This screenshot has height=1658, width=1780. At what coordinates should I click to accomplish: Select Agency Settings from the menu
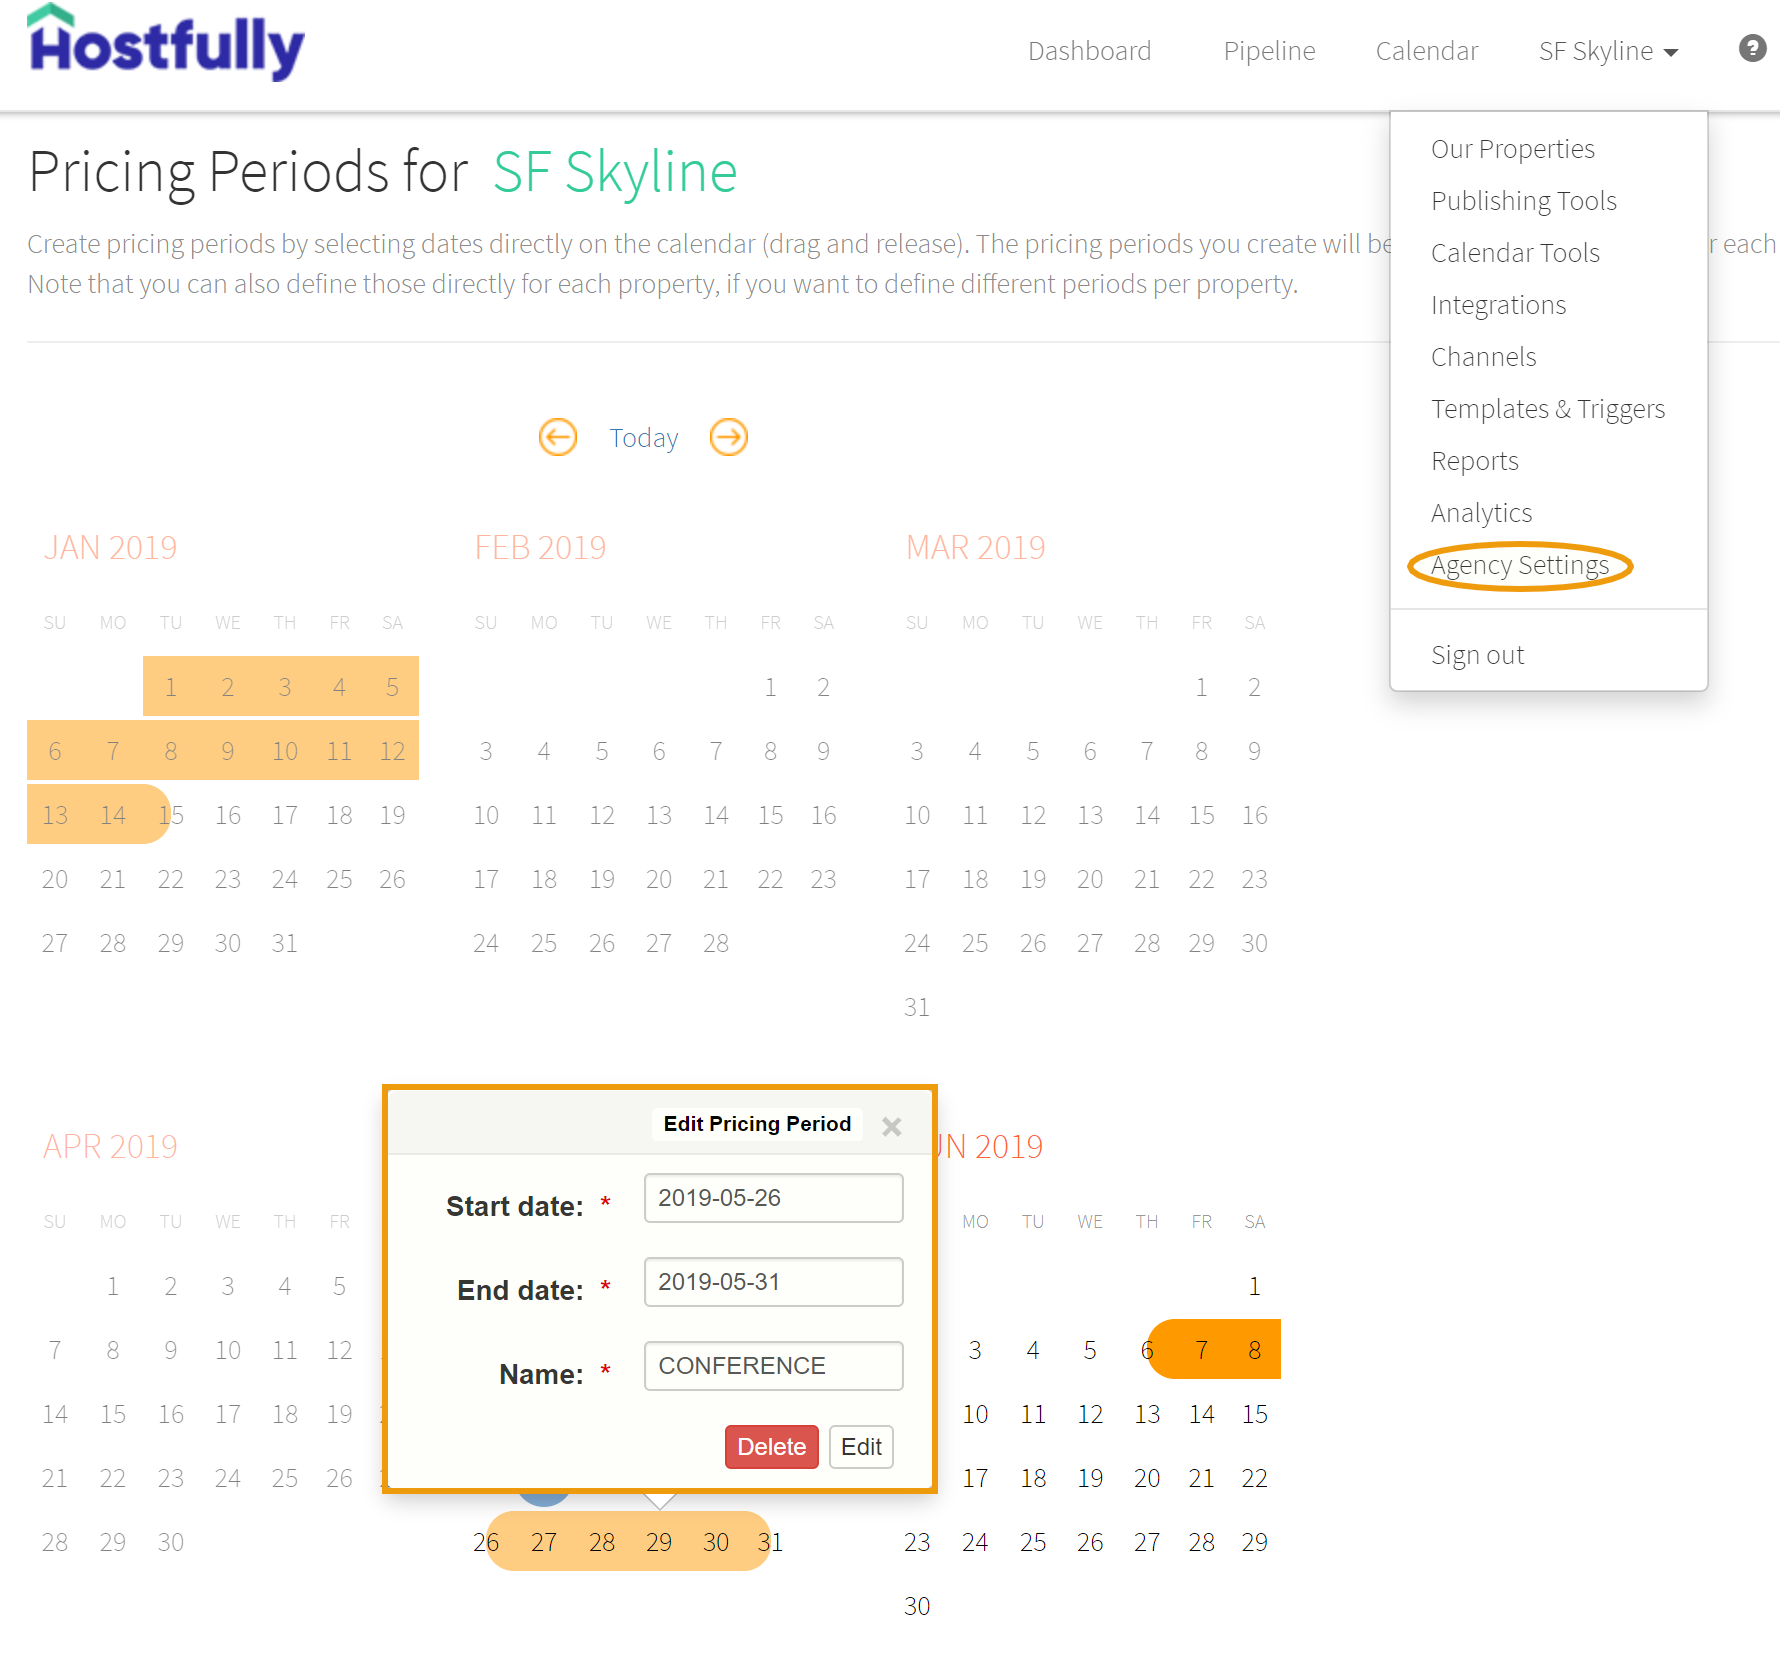(x=1519, y=565)
